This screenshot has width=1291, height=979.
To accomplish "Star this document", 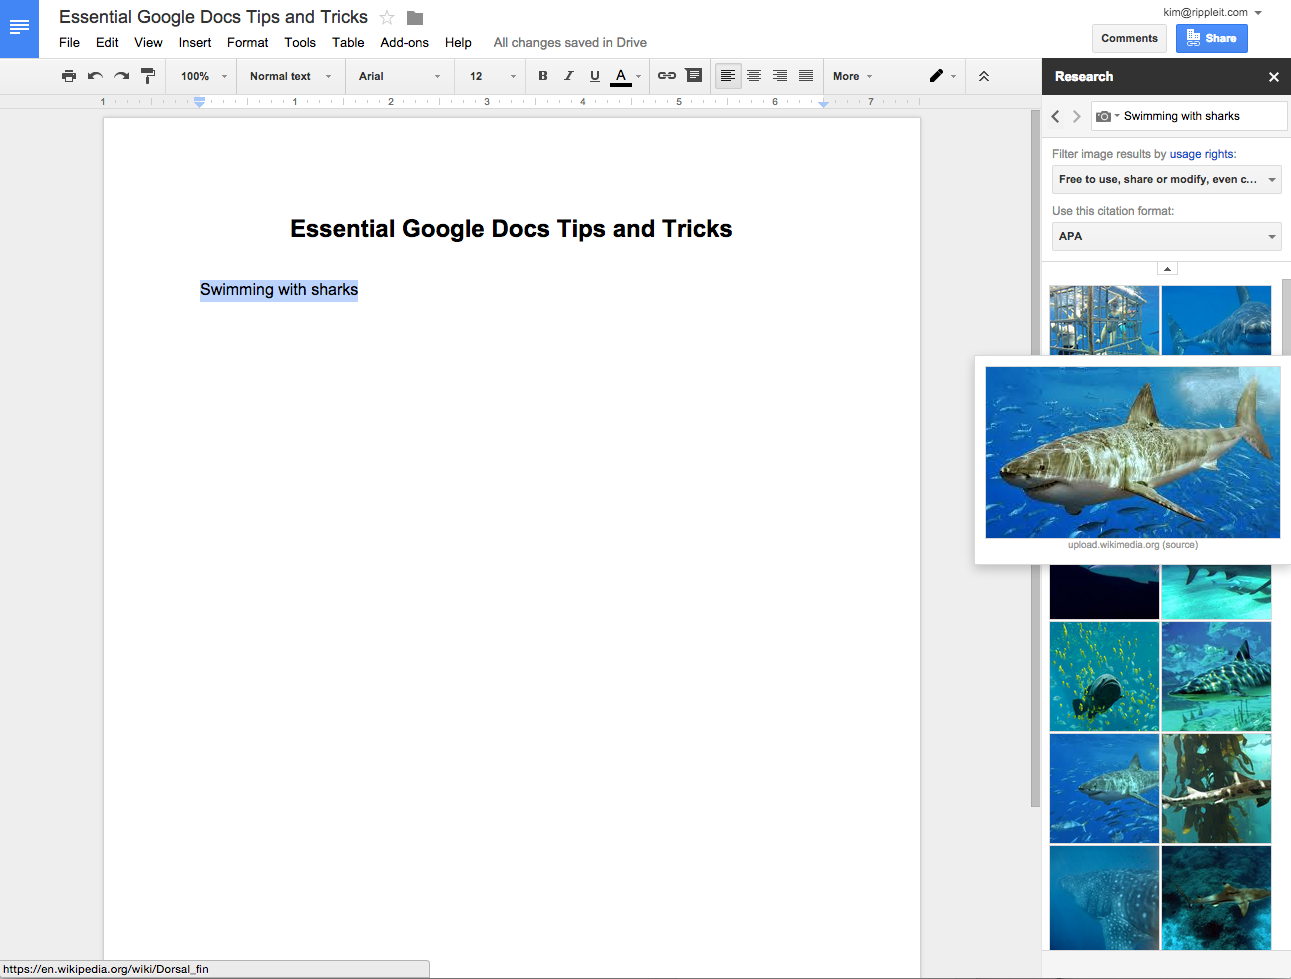I will [x=387, y=18].
